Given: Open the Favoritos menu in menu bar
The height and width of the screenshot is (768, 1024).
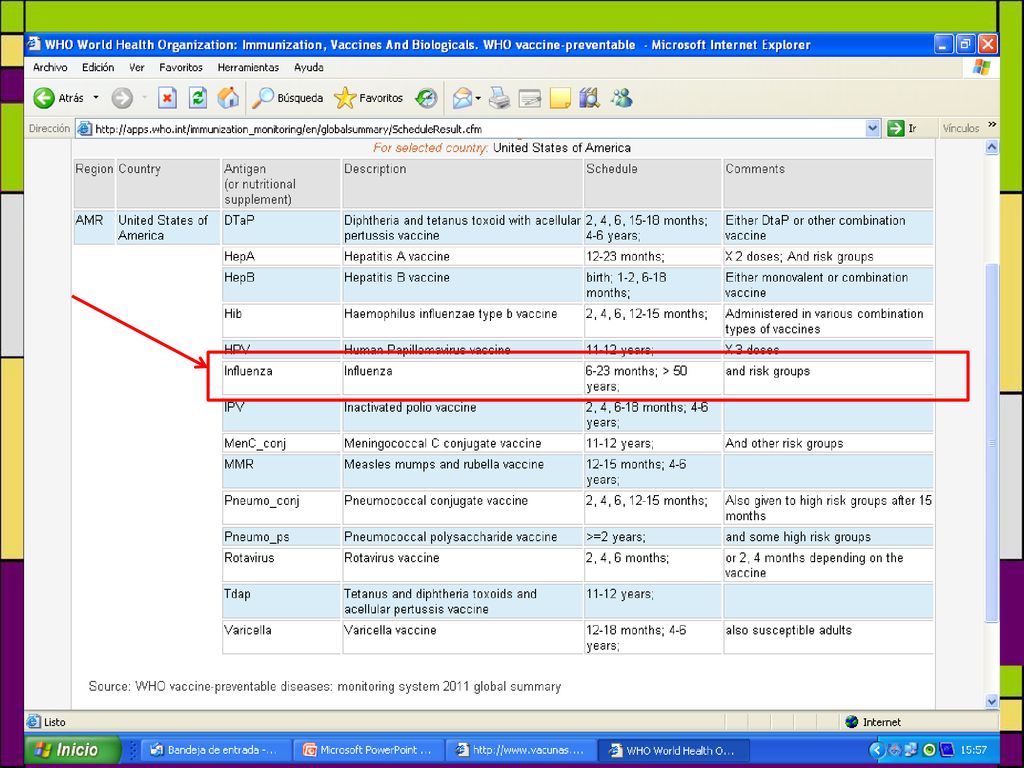Looking at the screenshot, I should [x=181, y=67].
